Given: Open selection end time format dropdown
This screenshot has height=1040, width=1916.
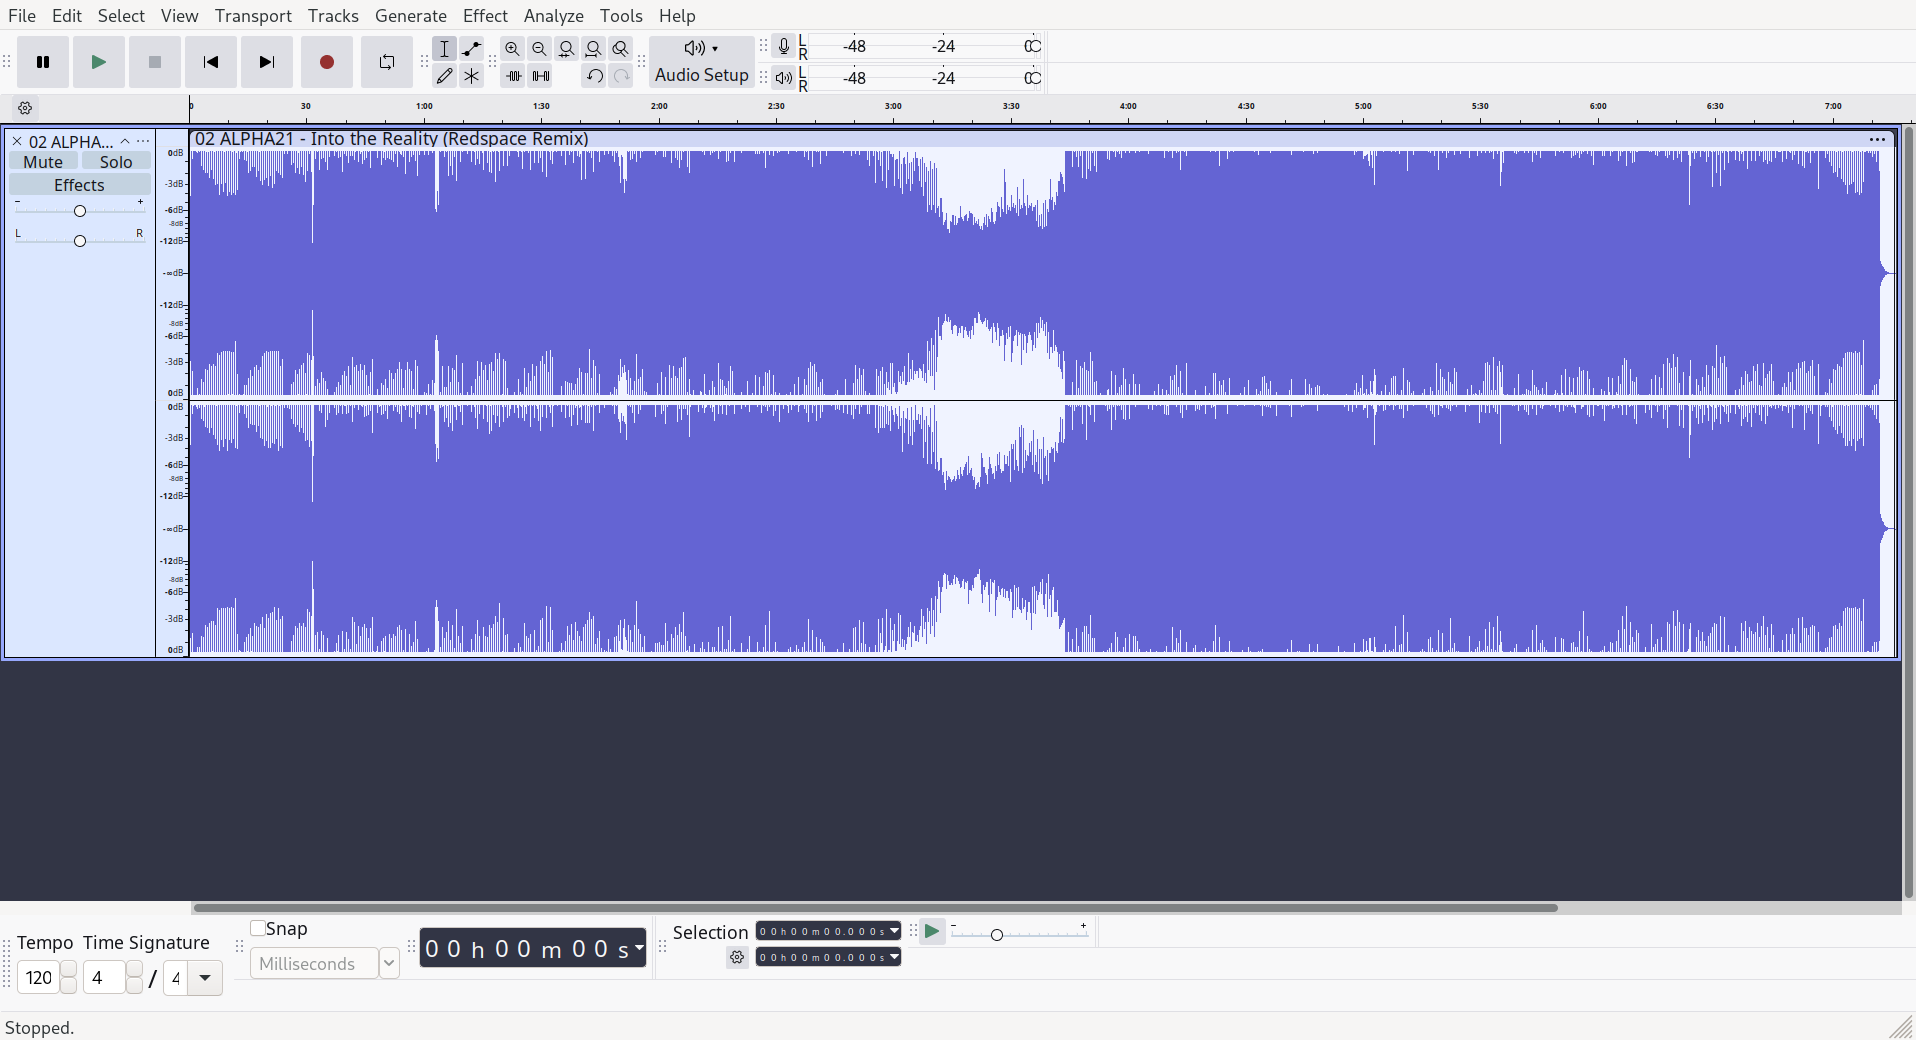Looking at the screenshot, I should [x=894, y=957].
